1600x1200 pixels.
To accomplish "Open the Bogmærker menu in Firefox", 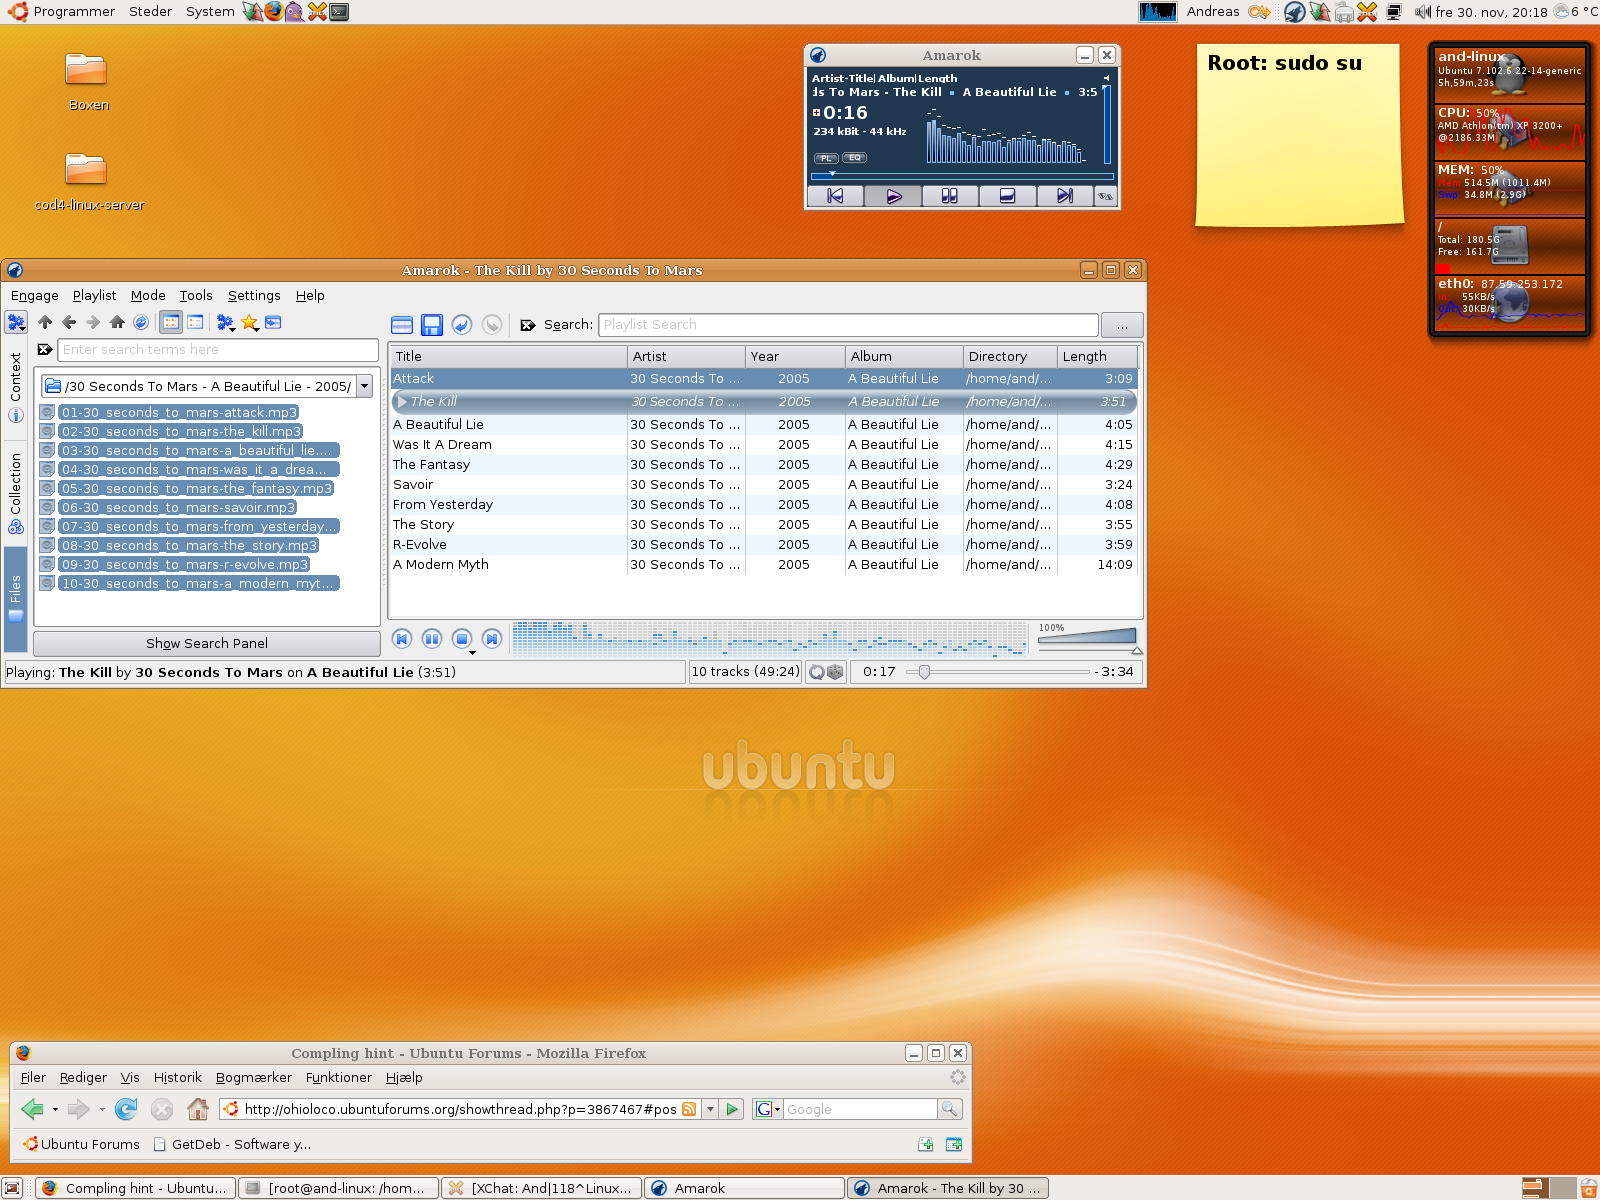I will [x=254, y=1077].
